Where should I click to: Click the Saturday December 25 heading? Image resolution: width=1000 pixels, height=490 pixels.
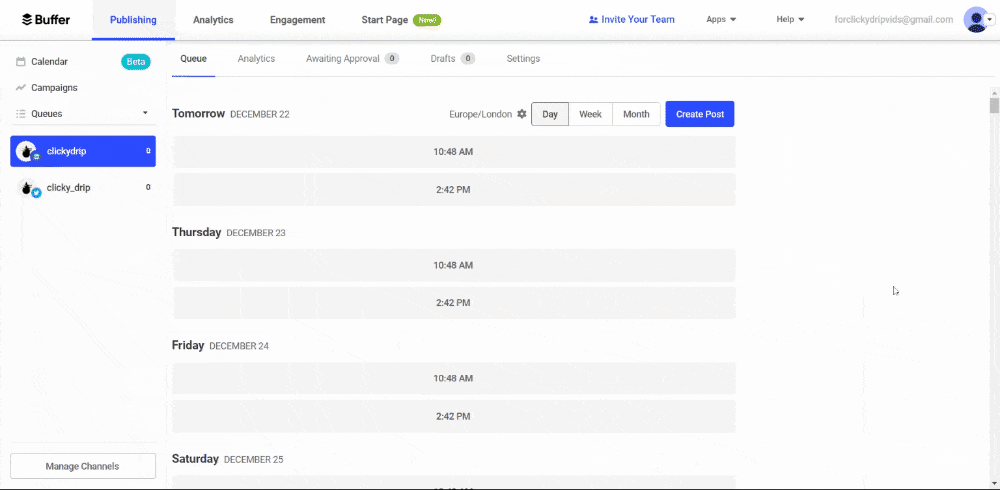click(x=228, y=459)
